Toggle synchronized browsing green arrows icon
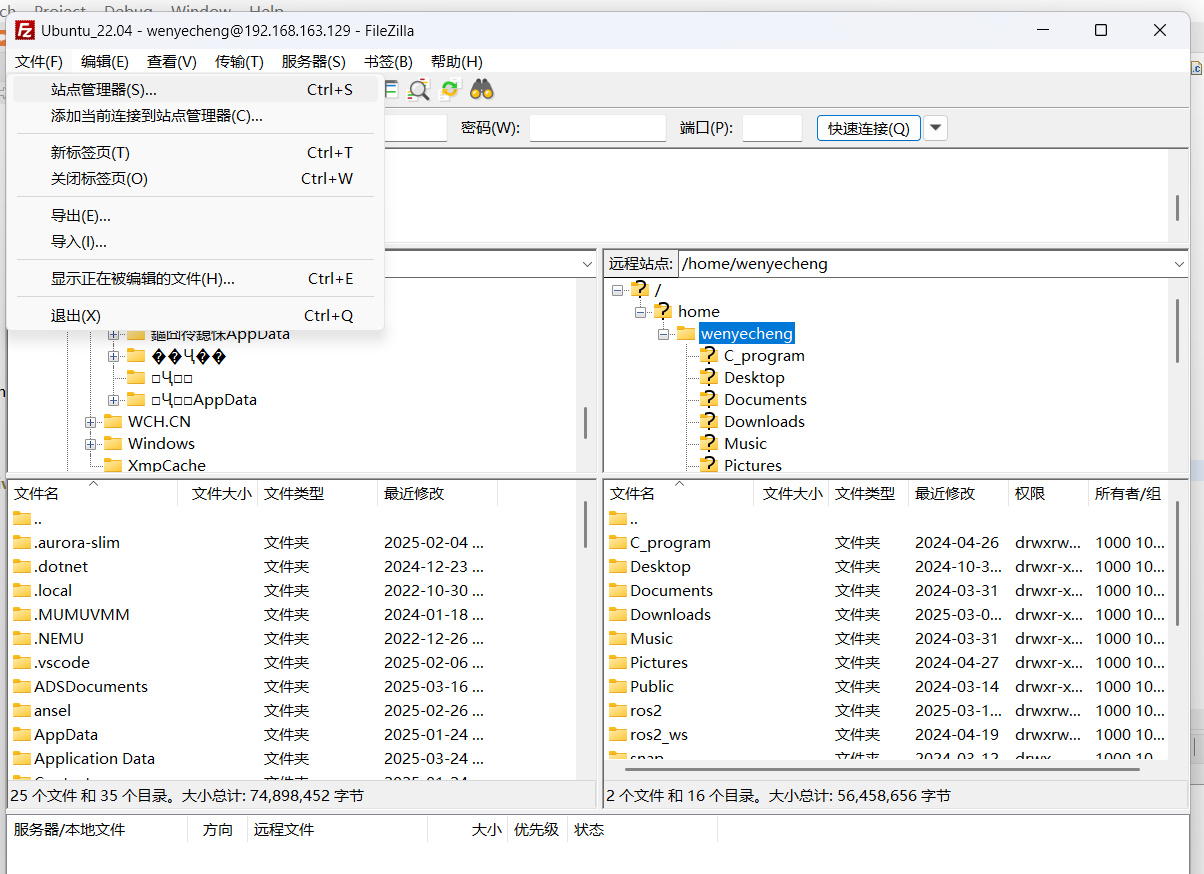 point(450,89)
